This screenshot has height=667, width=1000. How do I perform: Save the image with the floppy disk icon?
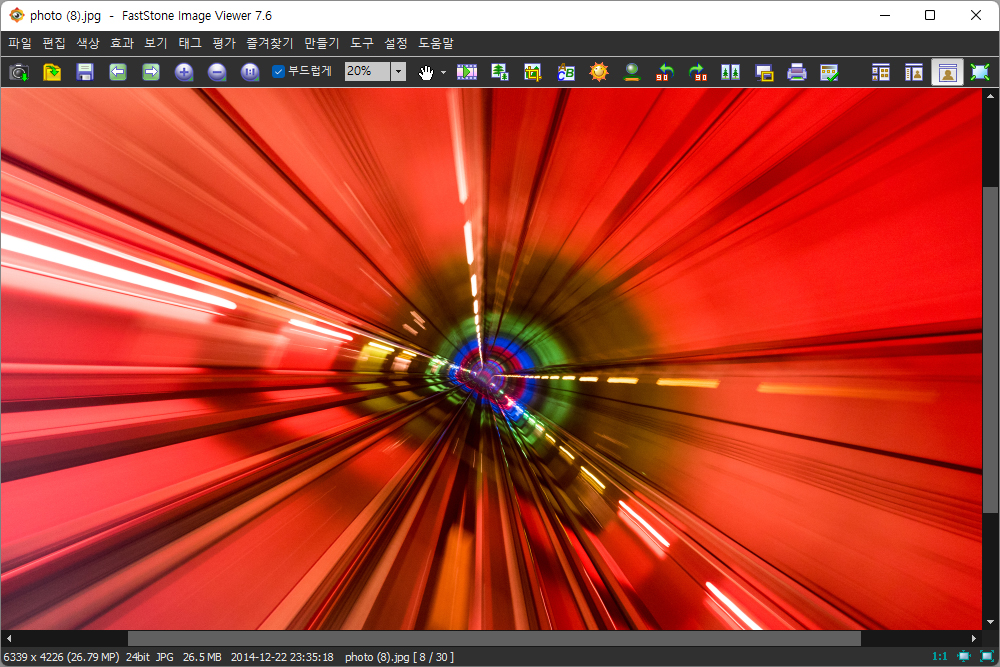tap(85, 72)
